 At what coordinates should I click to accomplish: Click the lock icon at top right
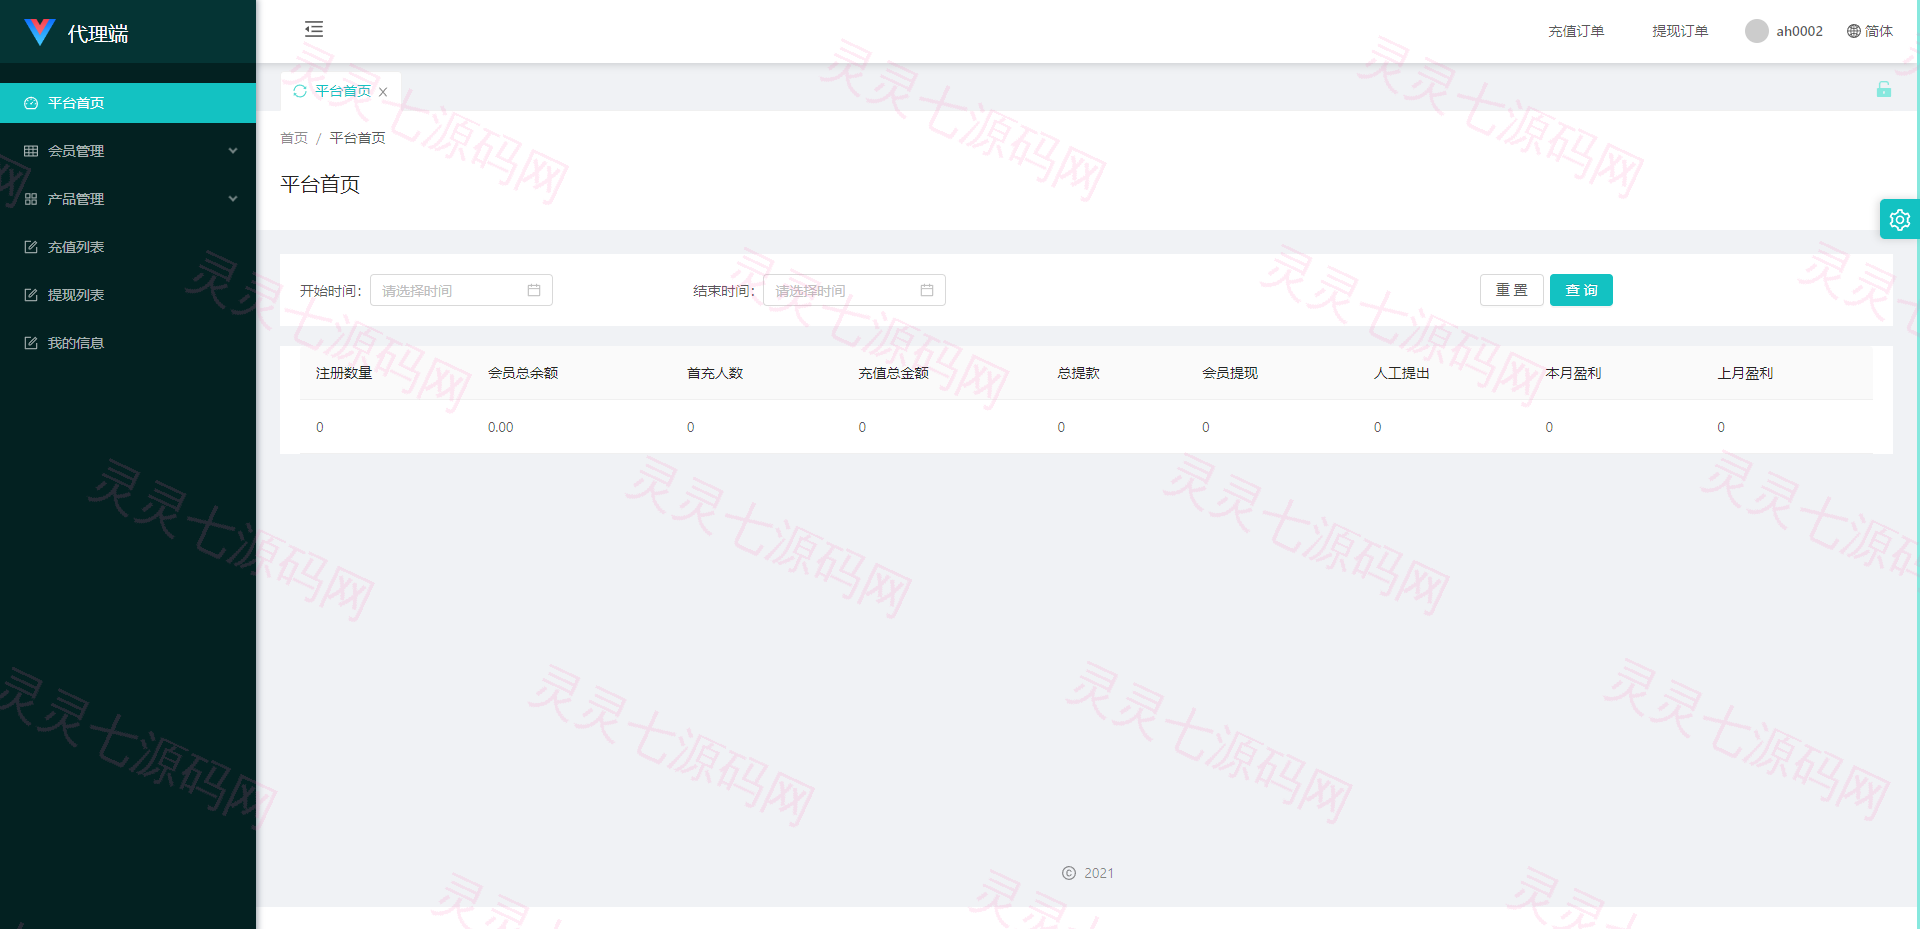pos(1884,89)
